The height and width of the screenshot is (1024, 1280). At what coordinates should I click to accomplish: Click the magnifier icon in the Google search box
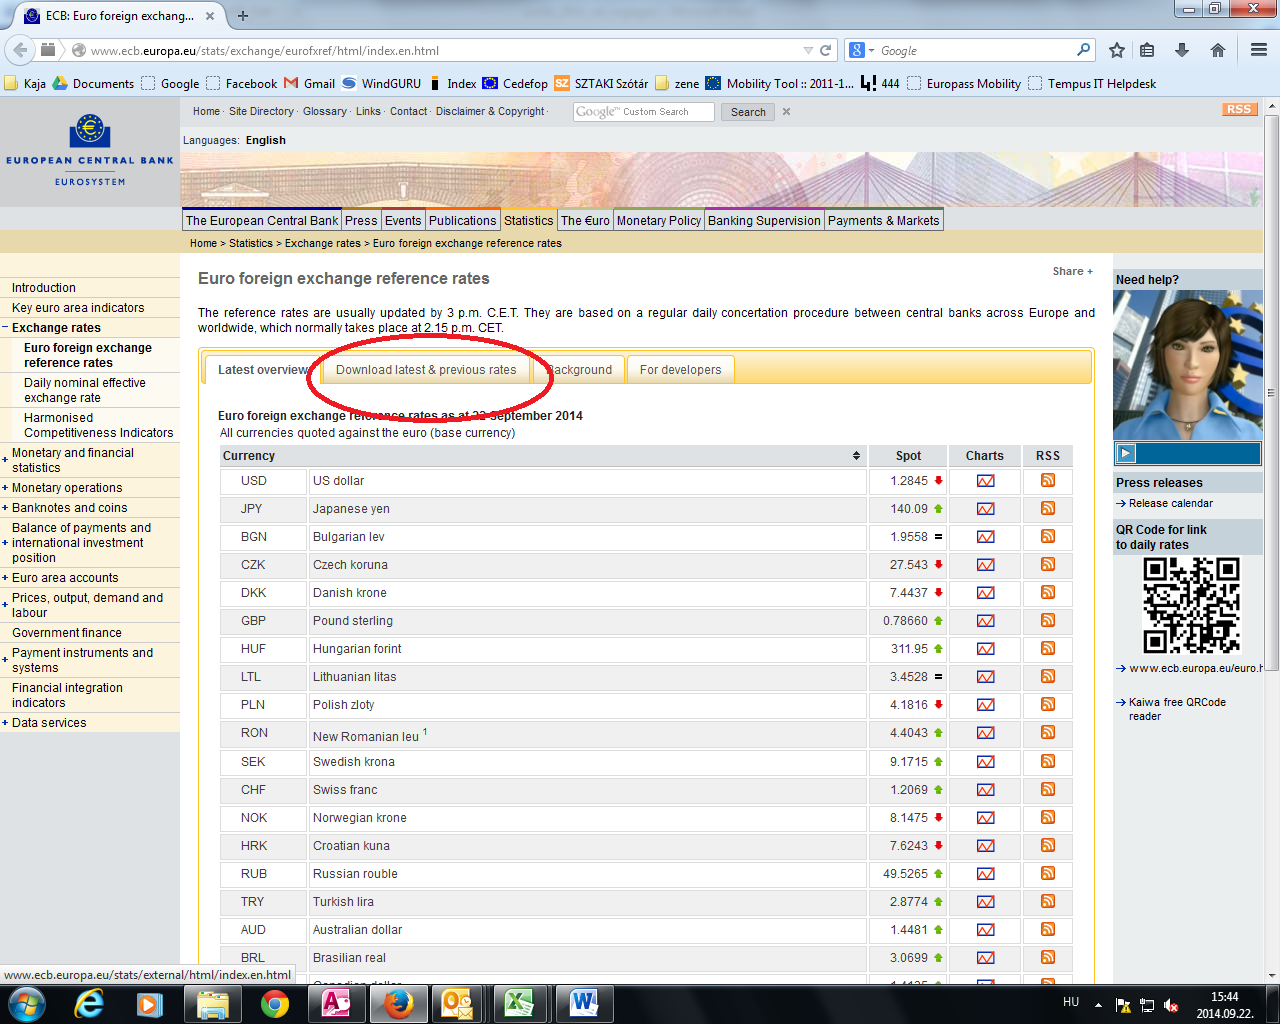click(1084, 50)
